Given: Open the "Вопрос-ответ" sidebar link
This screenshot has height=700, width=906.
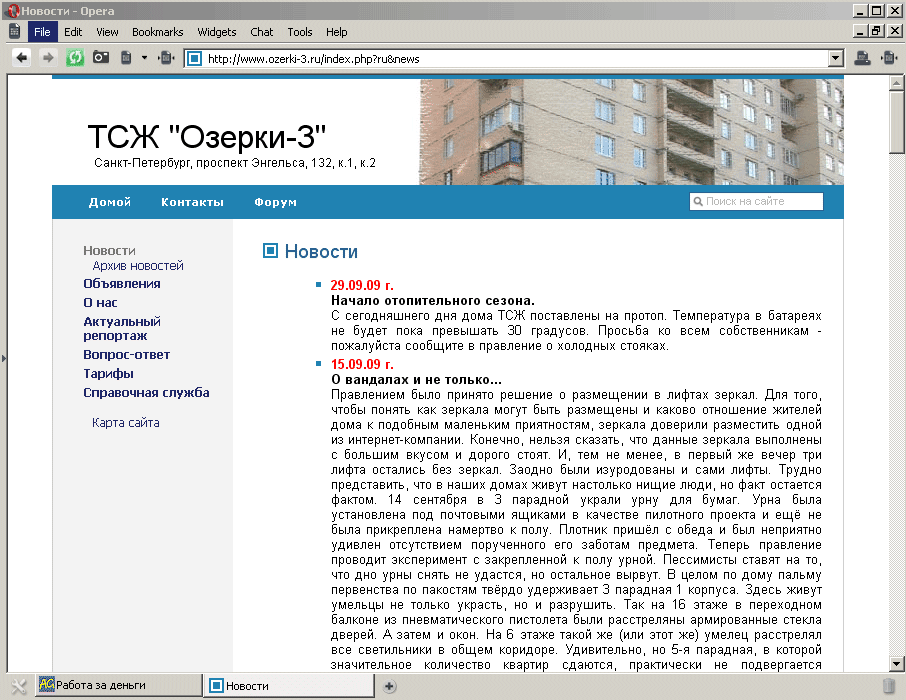Looking at the screenshot, I should tap(127, 354).
